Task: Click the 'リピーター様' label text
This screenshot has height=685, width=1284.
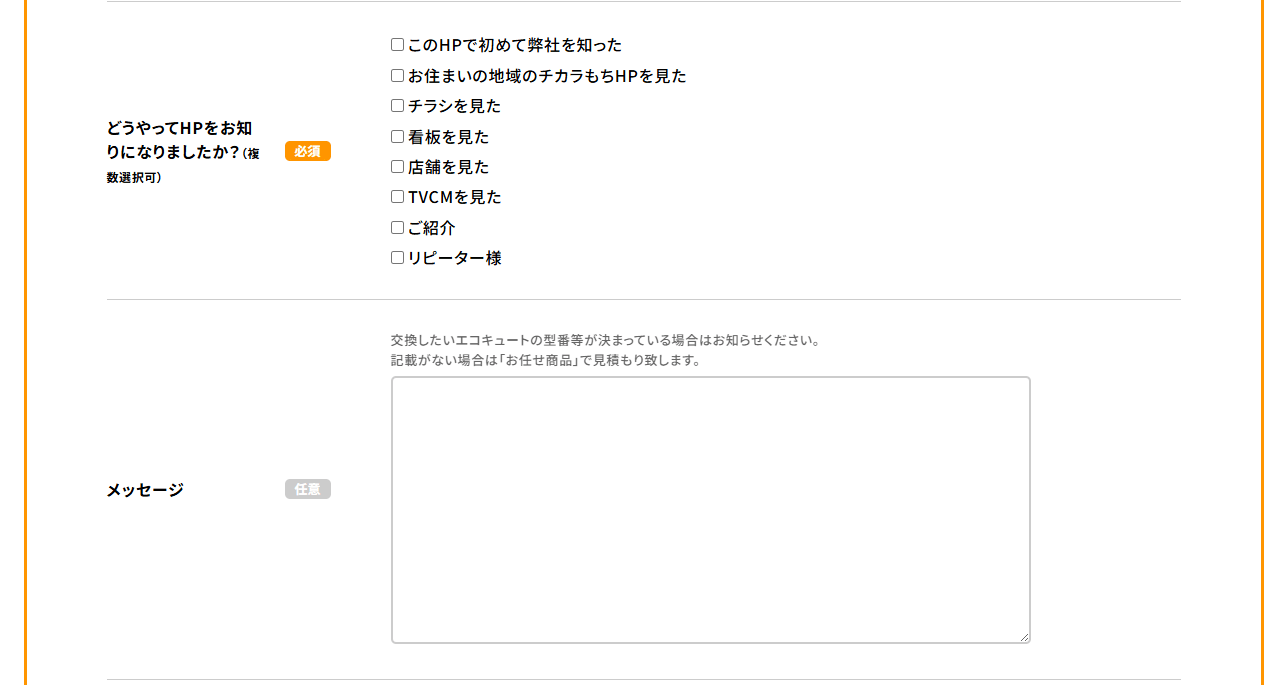Action: point(455,258)
